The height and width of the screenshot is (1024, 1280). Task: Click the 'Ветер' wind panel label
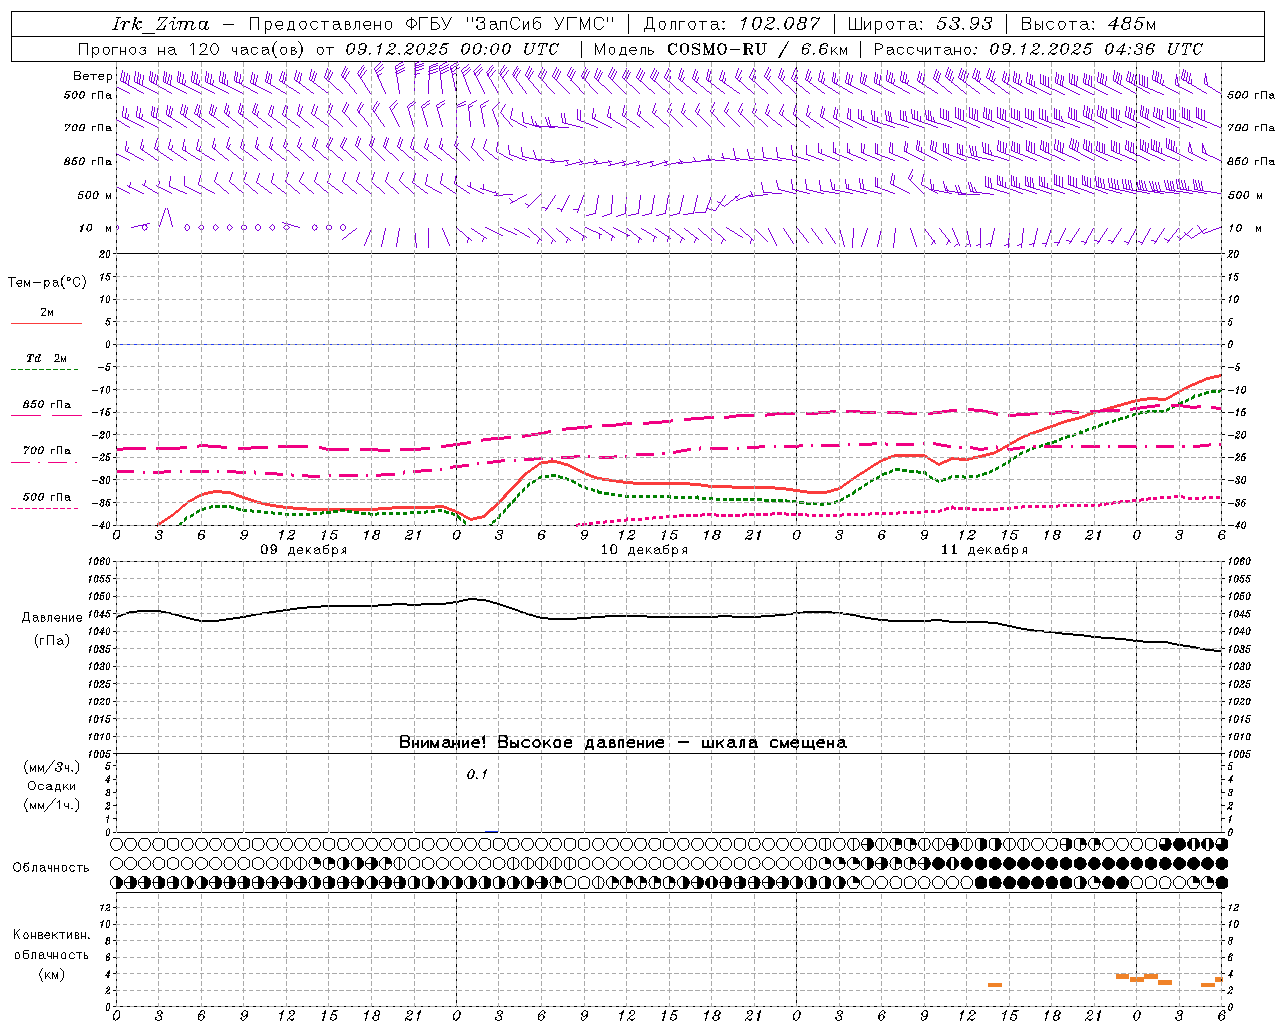(x=92, y=76)
